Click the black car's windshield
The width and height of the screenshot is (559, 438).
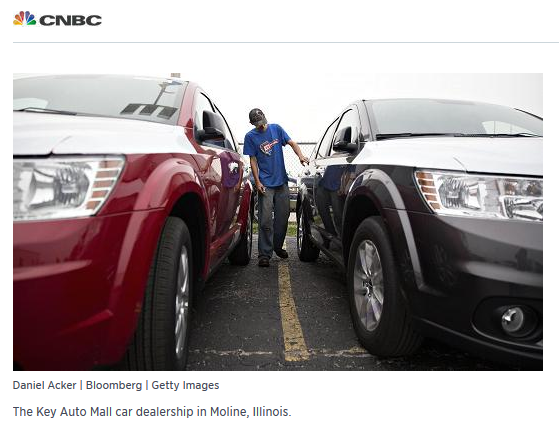coord(453,118)
